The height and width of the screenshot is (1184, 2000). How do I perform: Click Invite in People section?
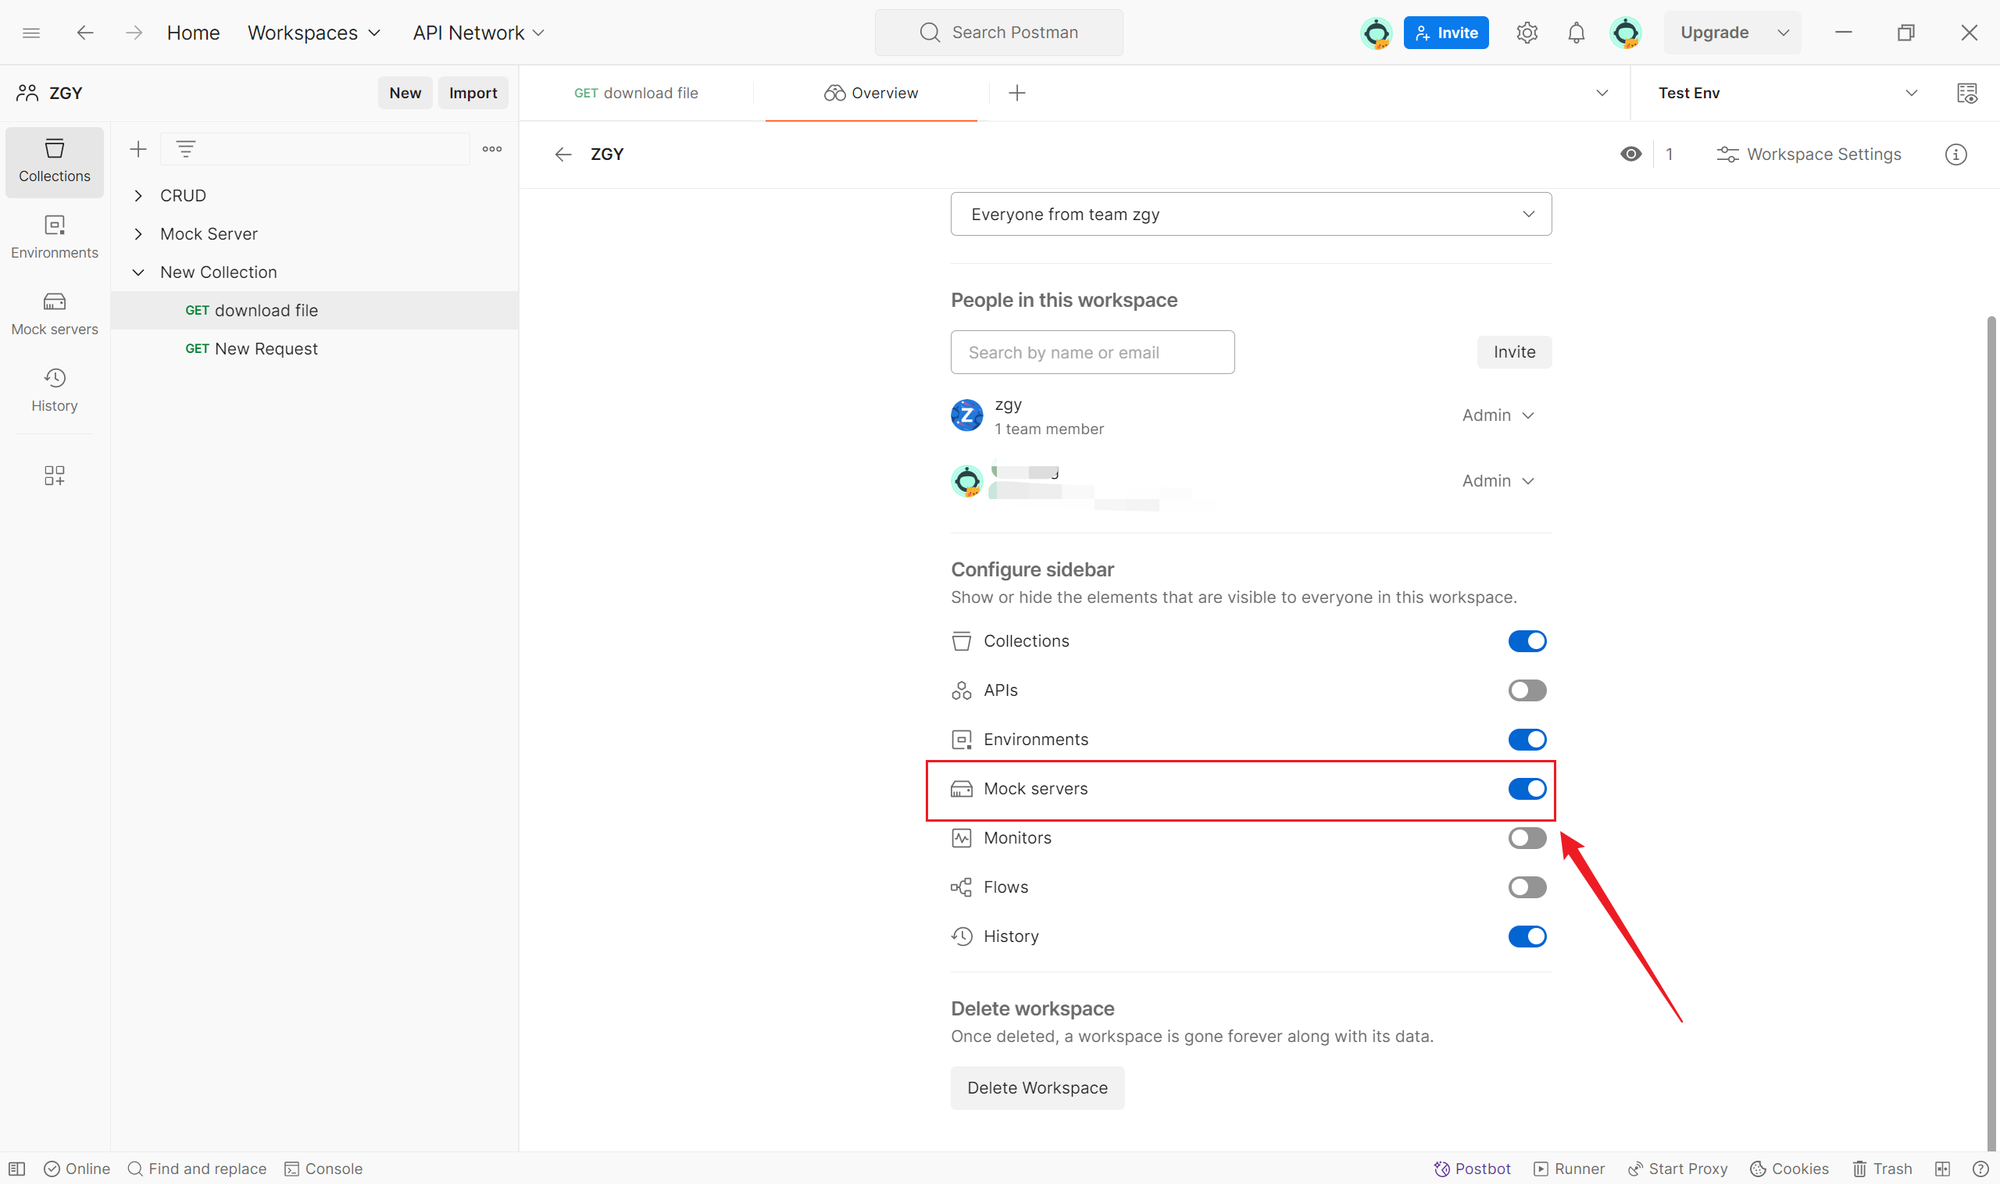1514,352
